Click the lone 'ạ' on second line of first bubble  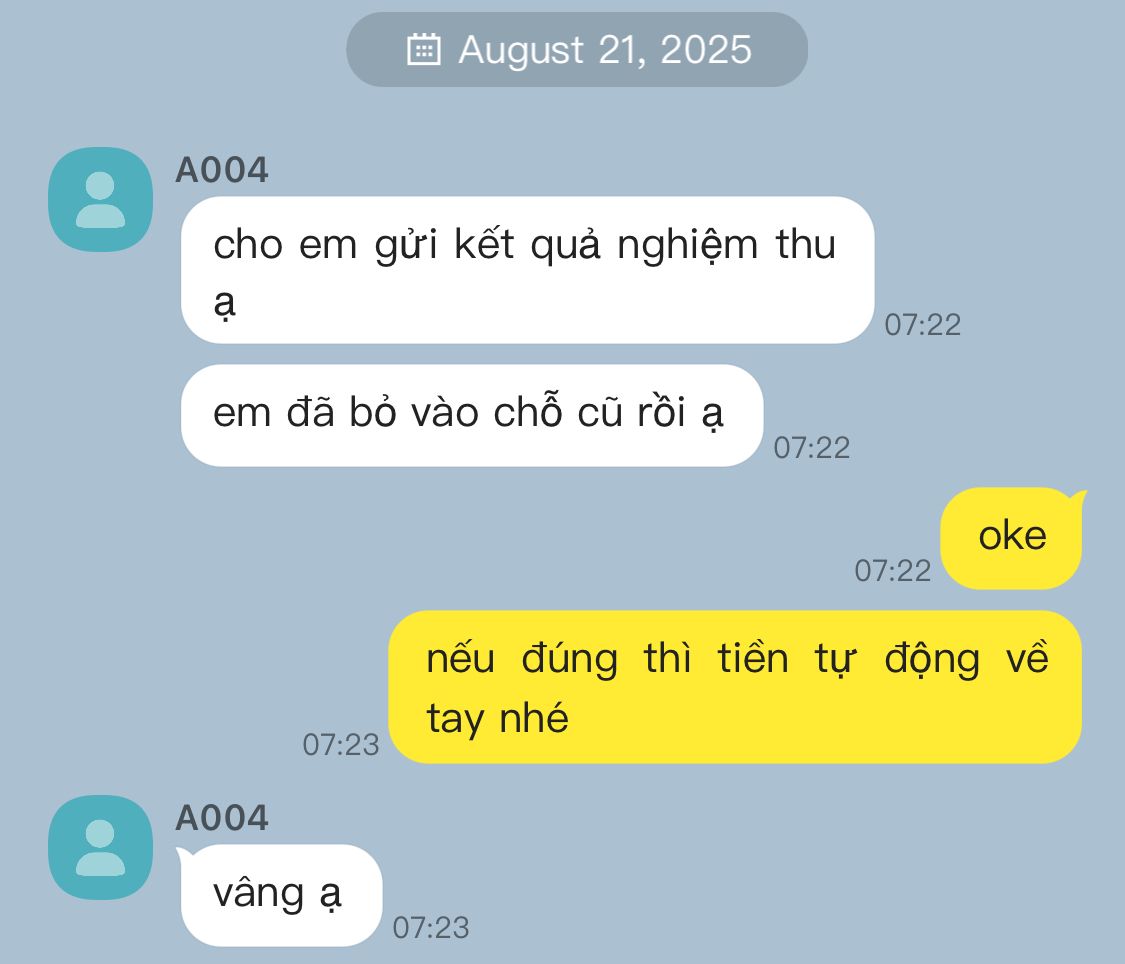(224, 304)
